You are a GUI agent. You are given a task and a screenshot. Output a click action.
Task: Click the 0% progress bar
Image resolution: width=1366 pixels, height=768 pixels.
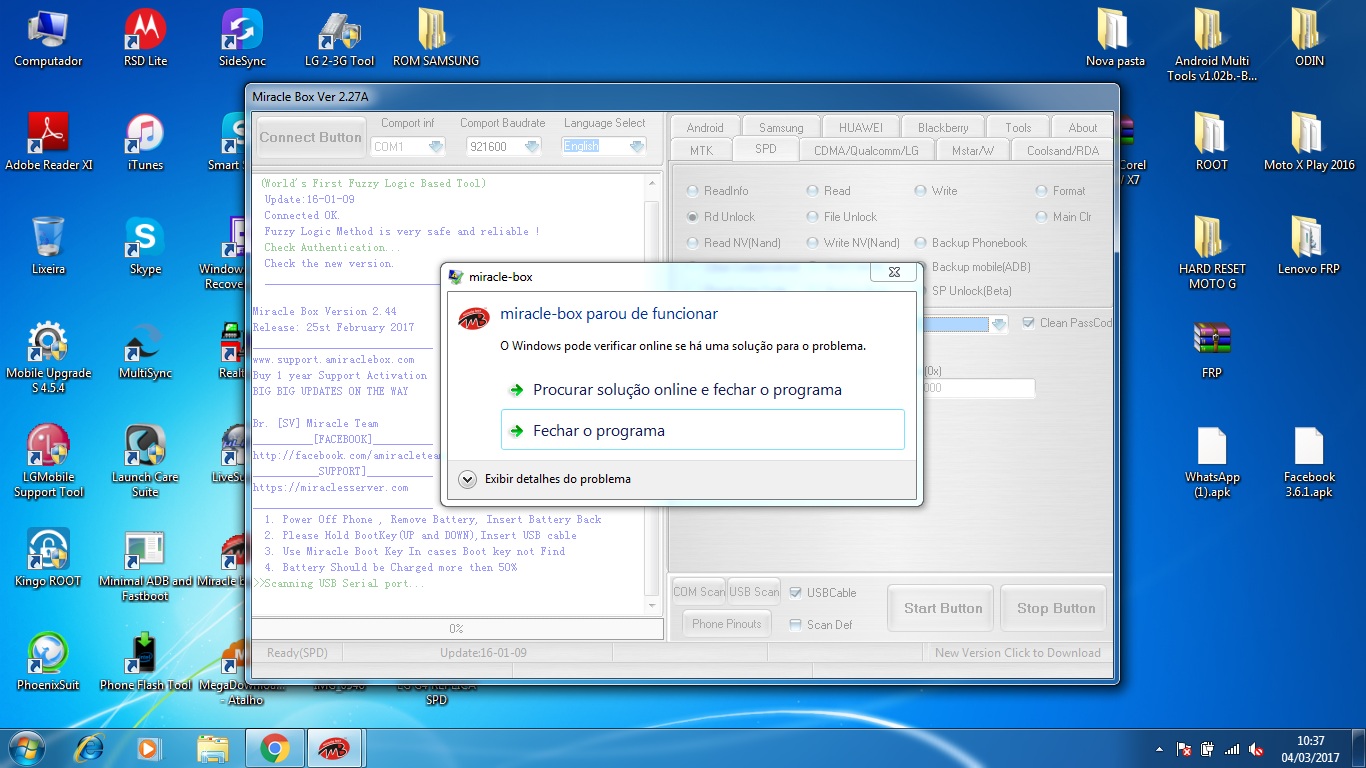click(x=456, y=629)
